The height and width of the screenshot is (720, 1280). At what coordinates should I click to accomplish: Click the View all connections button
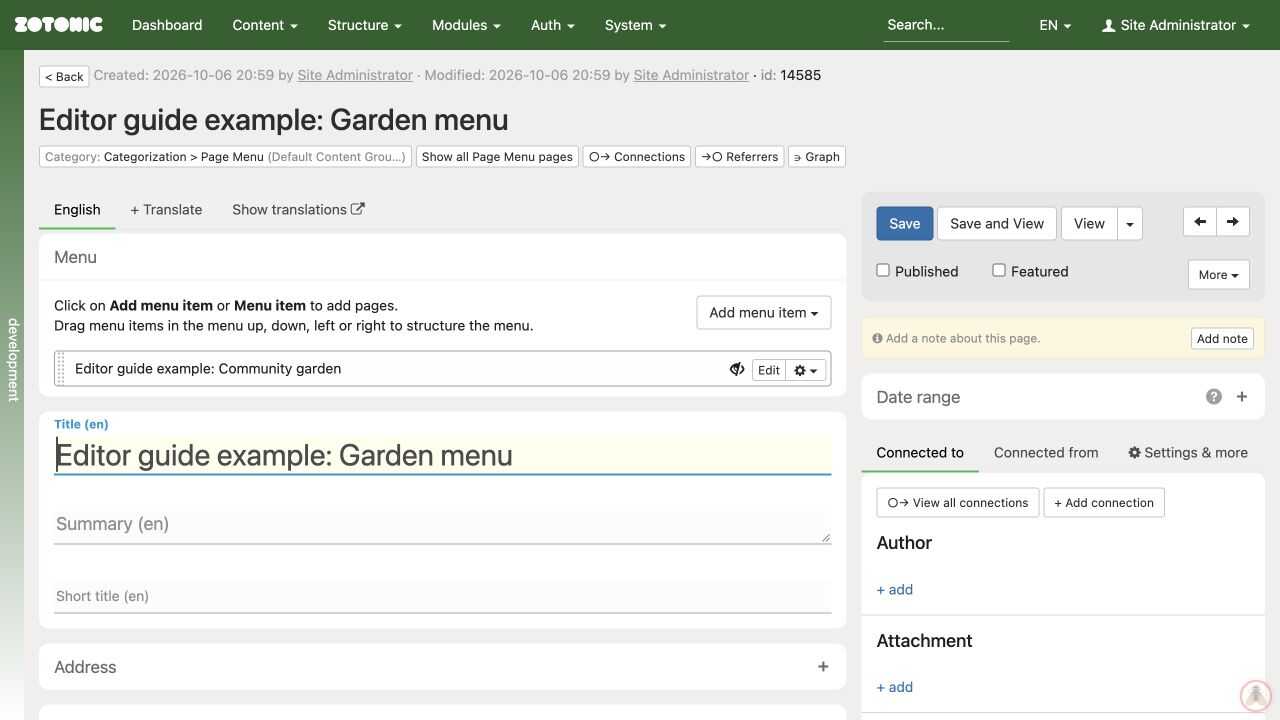[x=958, y=503]
